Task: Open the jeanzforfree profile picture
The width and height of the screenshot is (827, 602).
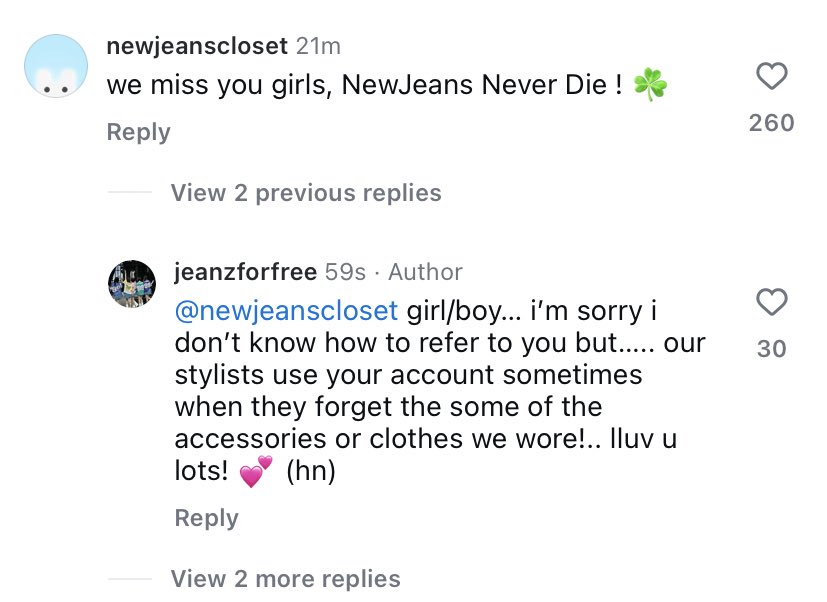Action: [x=132, y=286]
